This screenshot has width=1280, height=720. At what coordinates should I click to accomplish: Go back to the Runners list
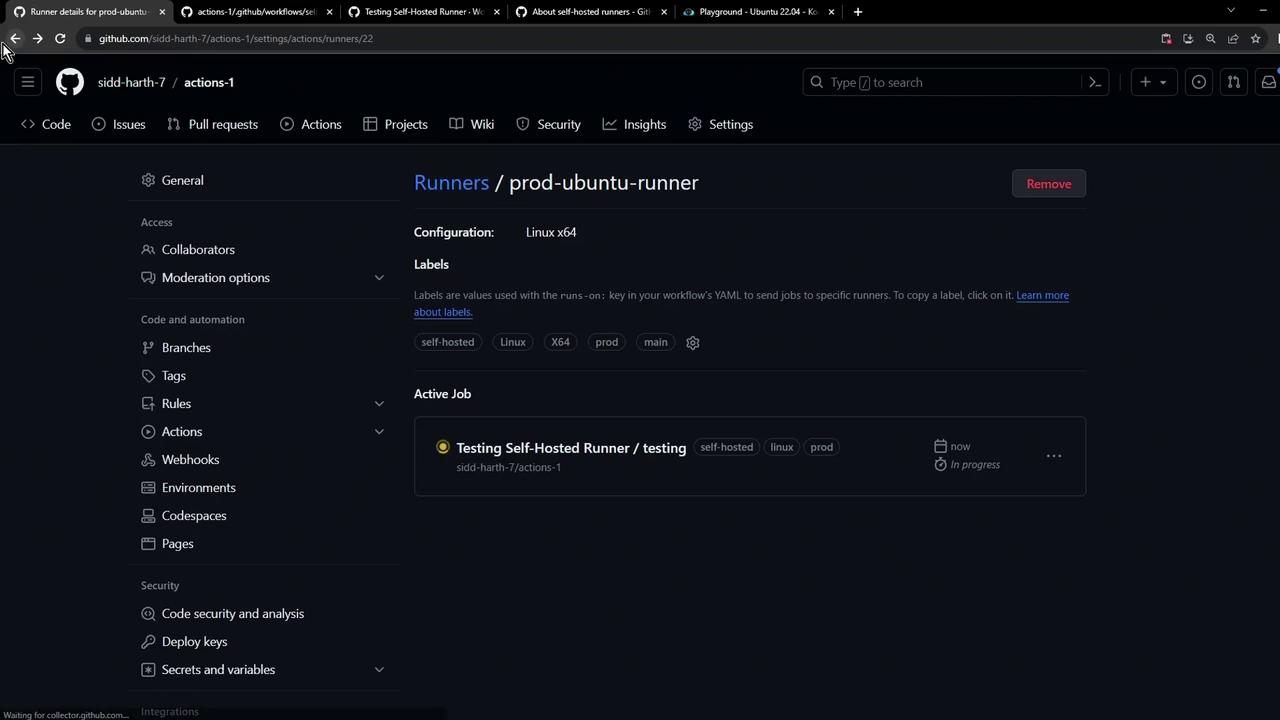click(x=451, y=182)
